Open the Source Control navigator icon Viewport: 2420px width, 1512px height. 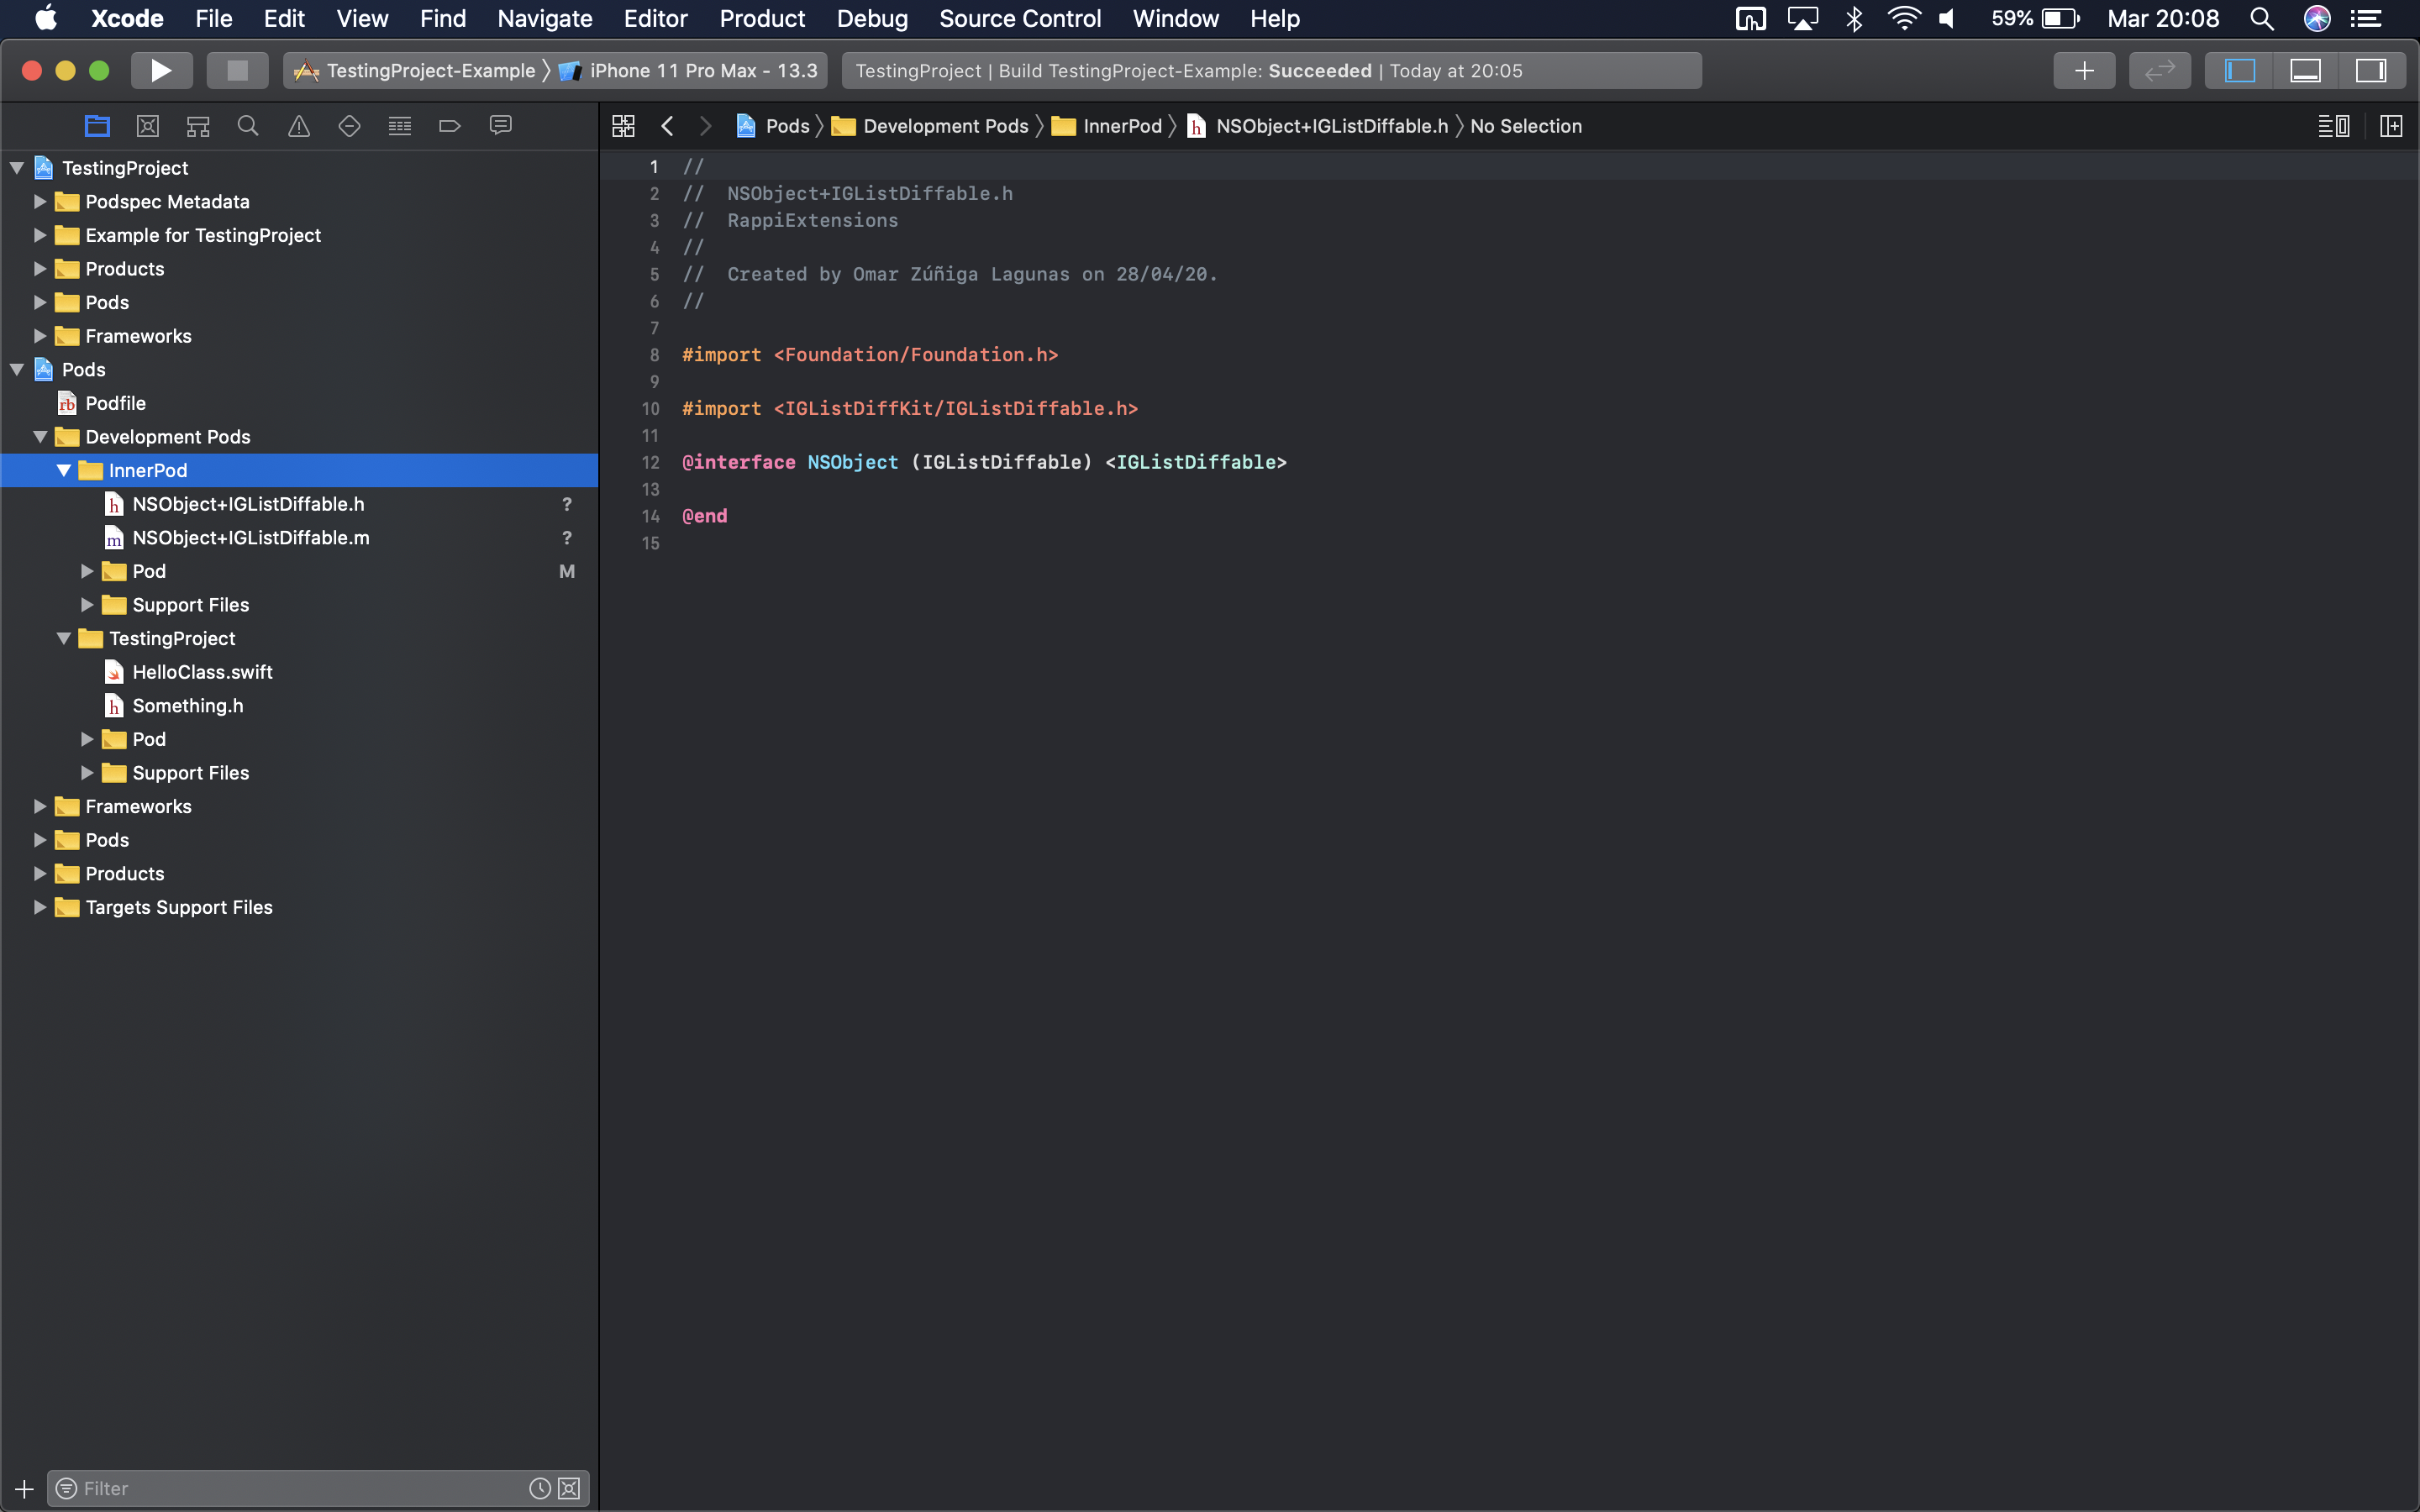(148, 126)
